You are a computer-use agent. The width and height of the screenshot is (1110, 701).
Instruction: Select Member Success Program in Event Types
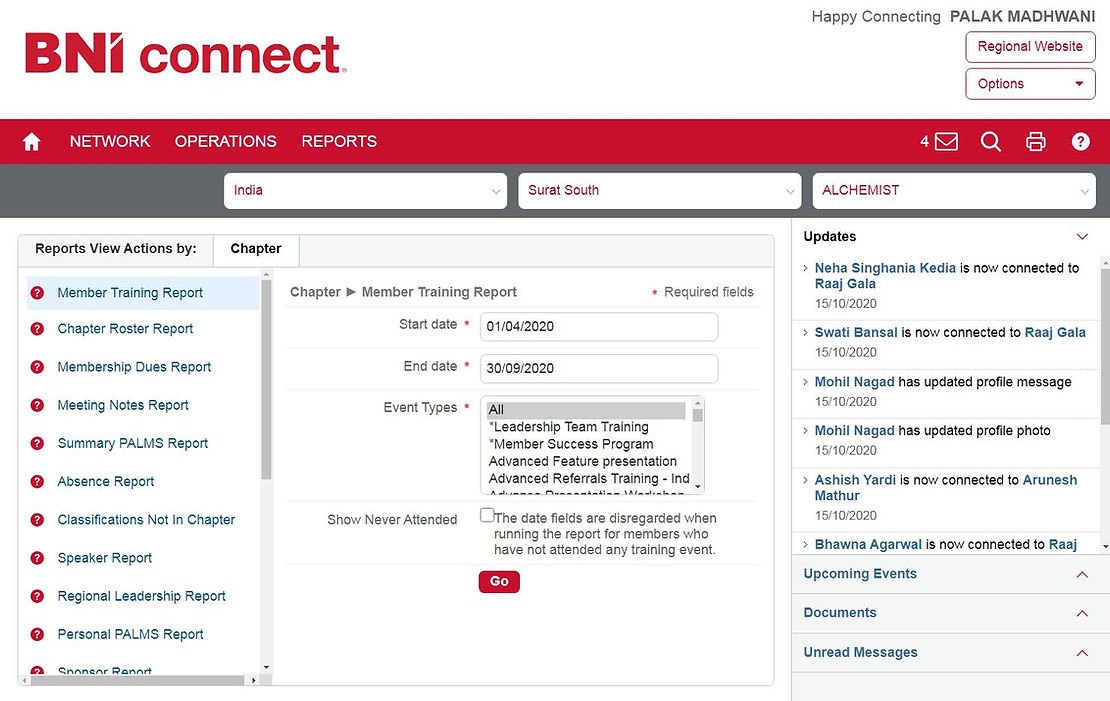[571, 444]
